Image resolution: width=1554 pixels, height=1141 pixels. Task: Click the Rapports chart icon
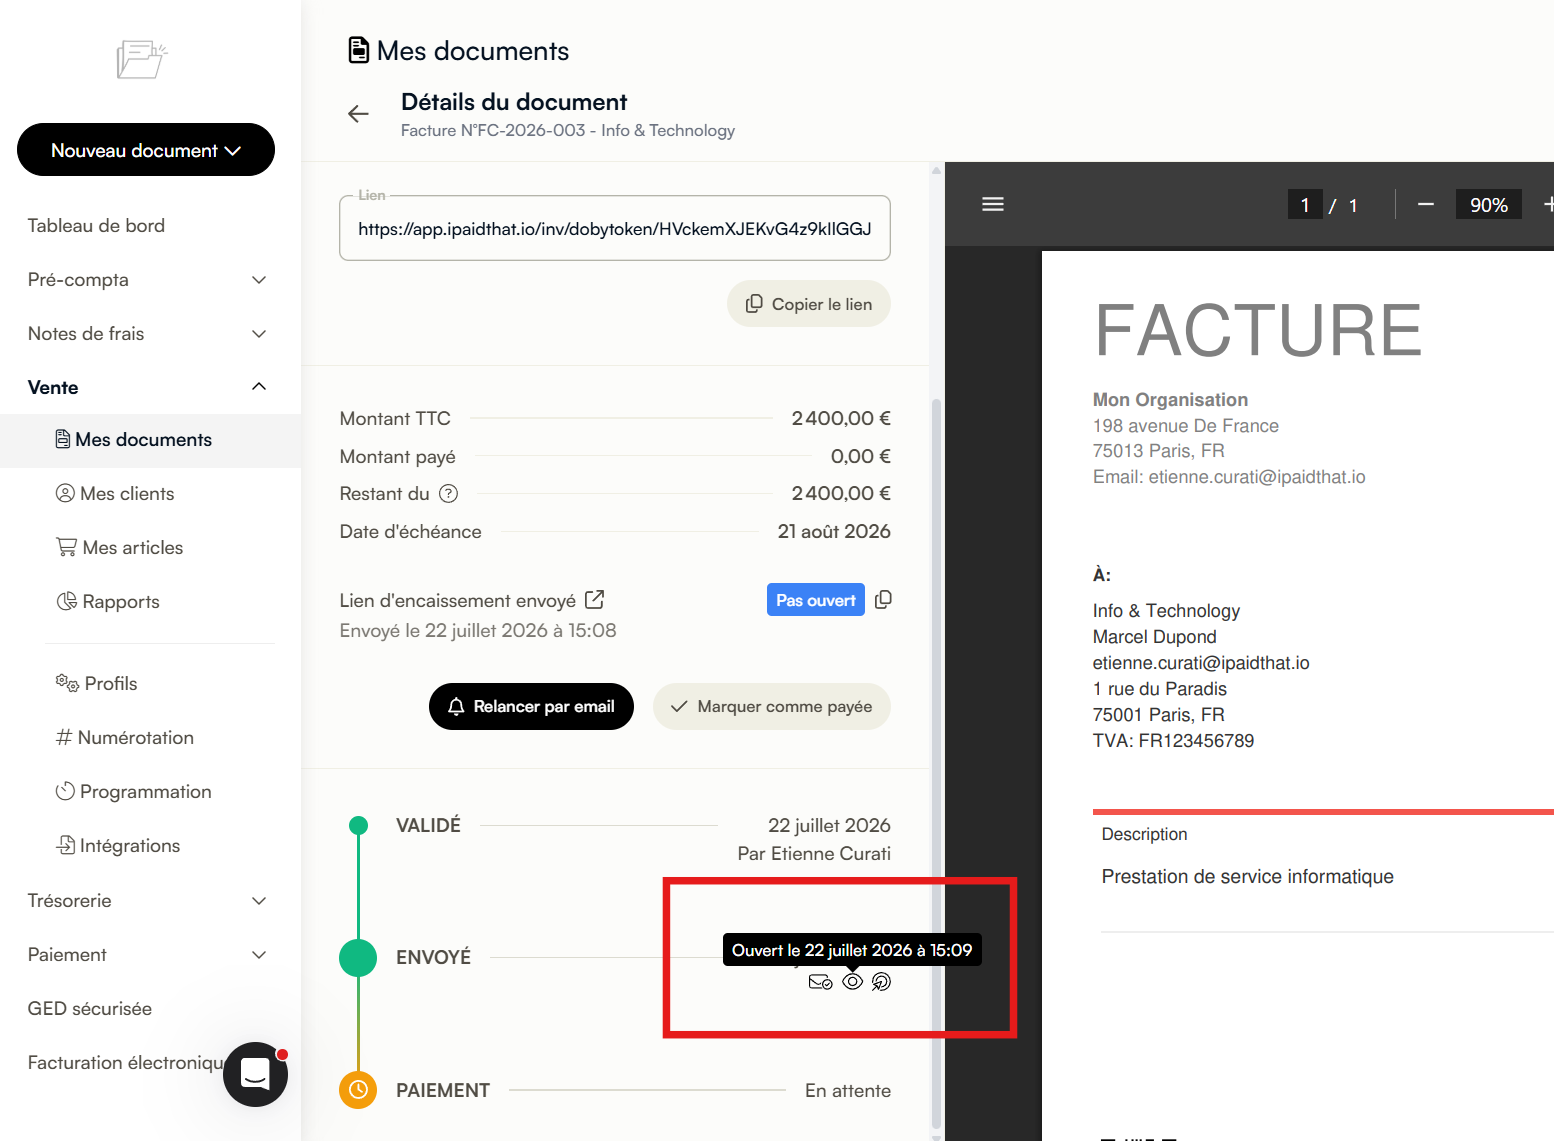(67, 601)
